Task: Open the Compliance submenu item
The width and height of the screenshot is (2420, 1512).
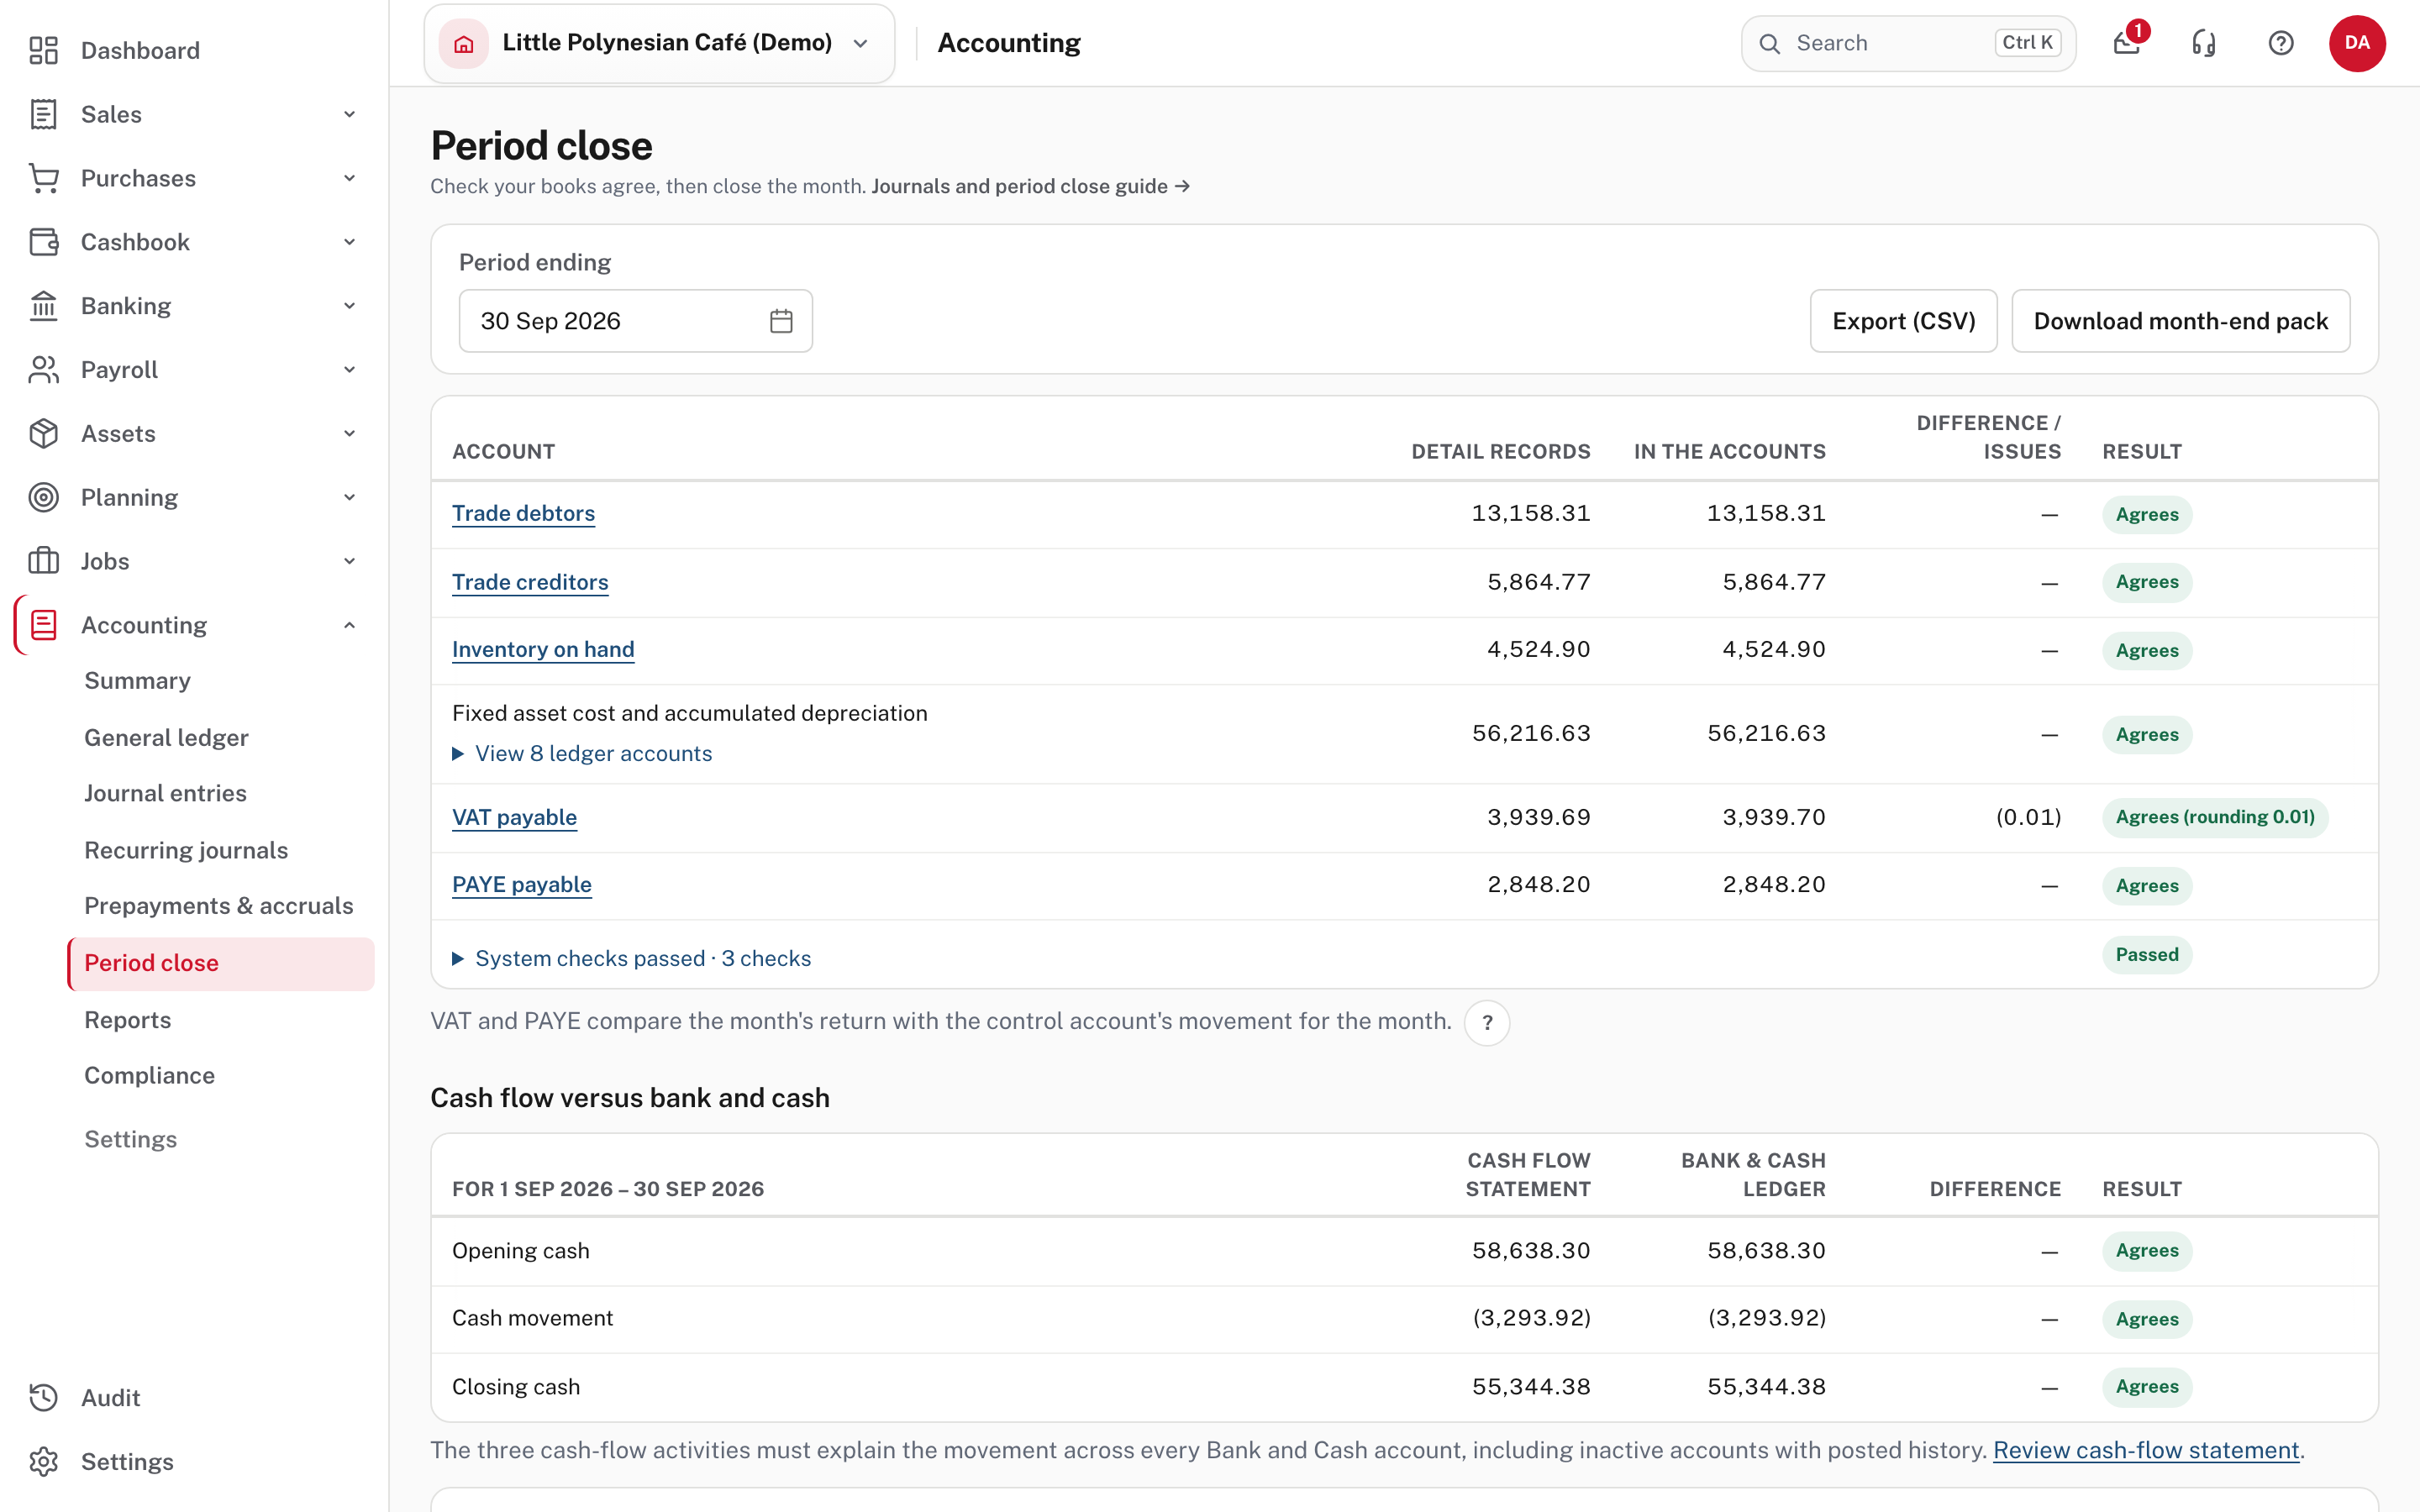Action: pyautogui.click(x=149, y=1075)
